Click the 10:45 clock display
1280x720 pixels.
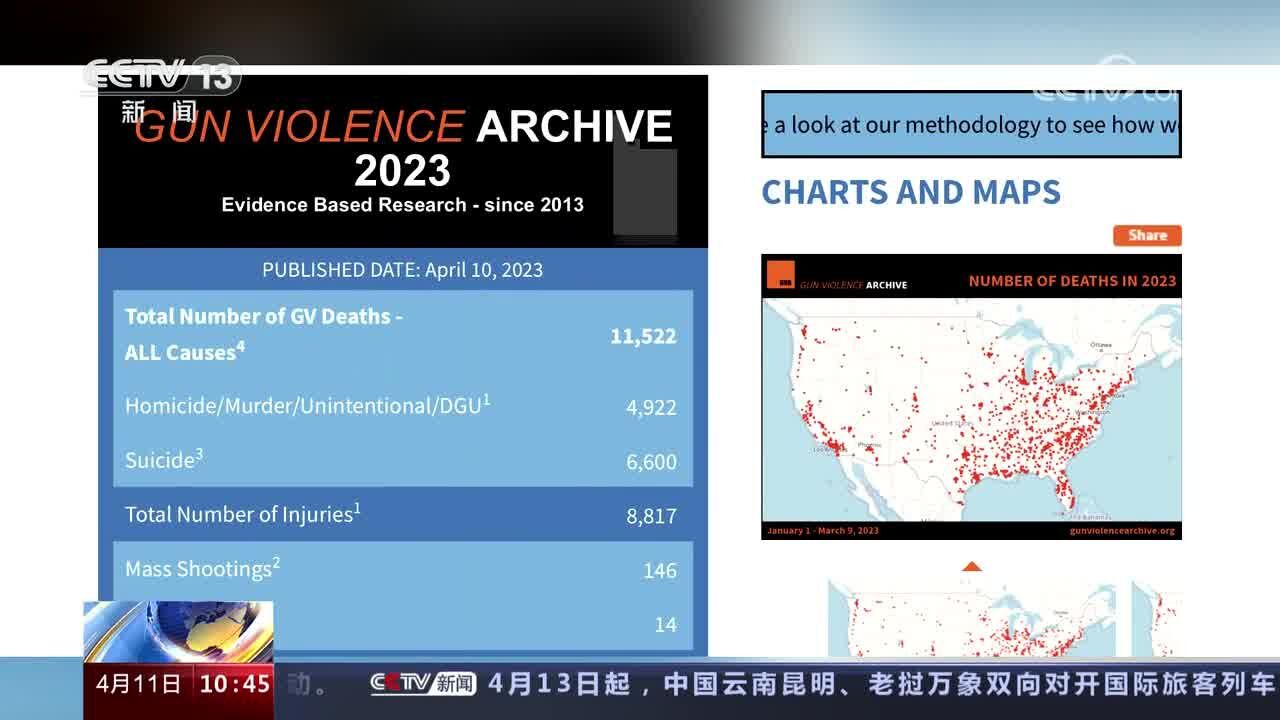pos(235,684)
